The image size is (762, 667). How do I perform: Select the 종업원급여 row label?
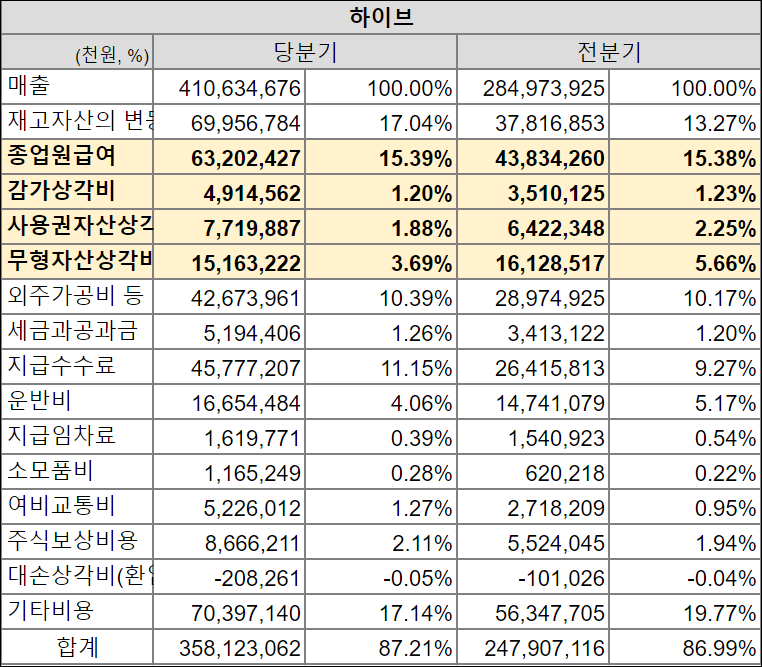click(x=77, y=156)
